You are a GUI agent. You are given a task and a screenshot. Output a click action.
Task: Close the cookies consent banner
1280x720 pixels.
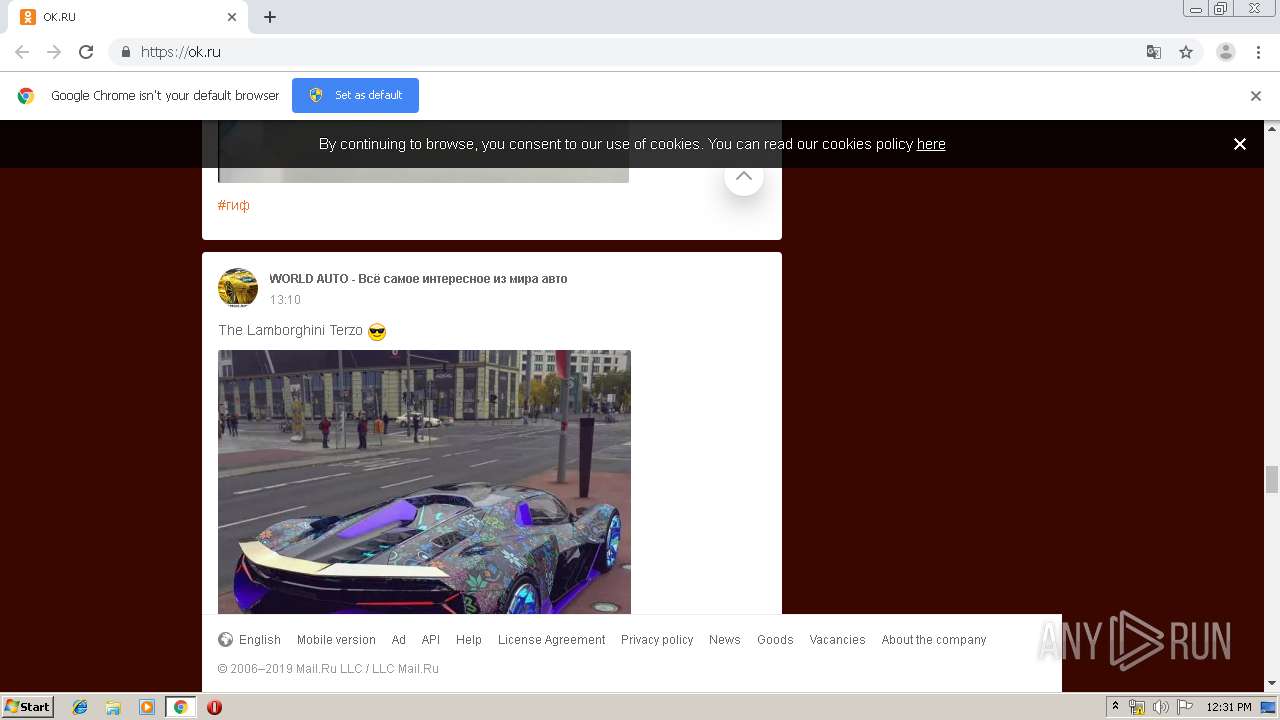pyautogui.click(x=1240, y=144)
